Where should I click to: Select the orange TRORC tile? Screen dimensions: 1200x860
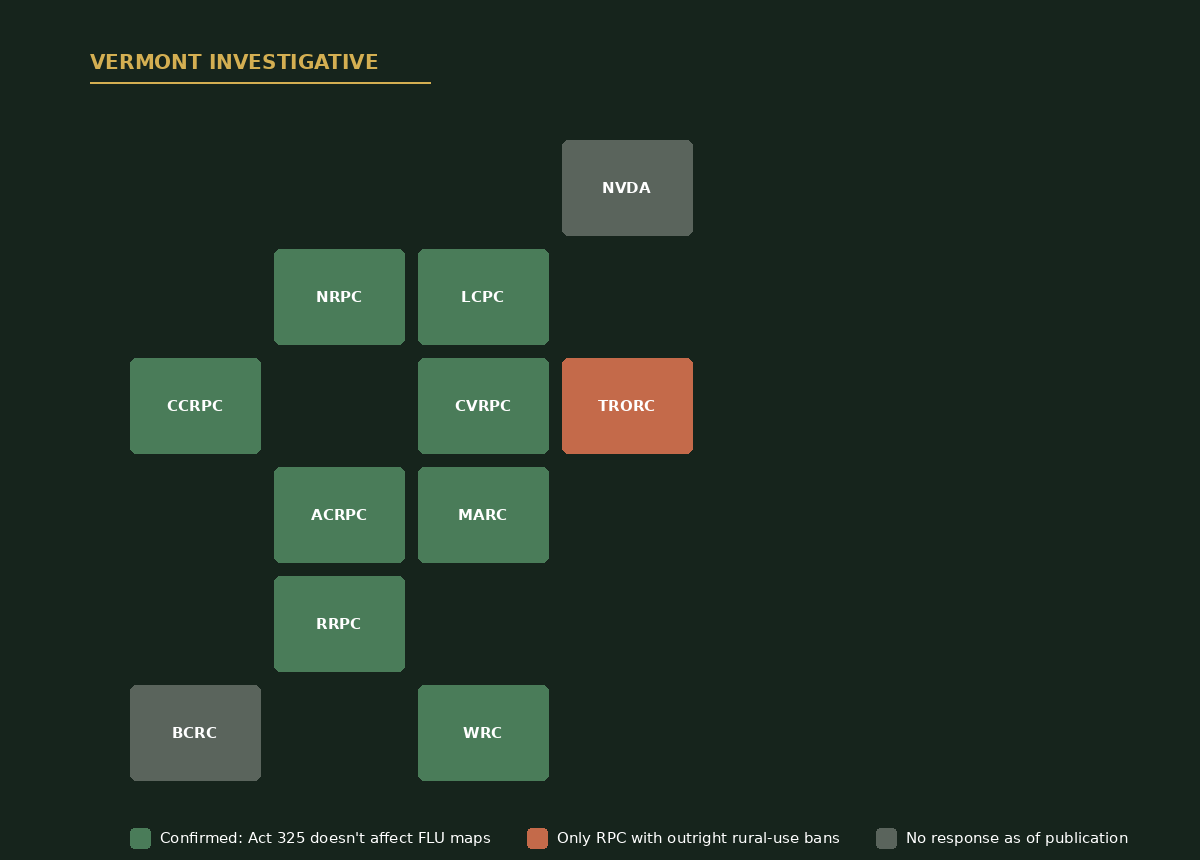point(627,406)
